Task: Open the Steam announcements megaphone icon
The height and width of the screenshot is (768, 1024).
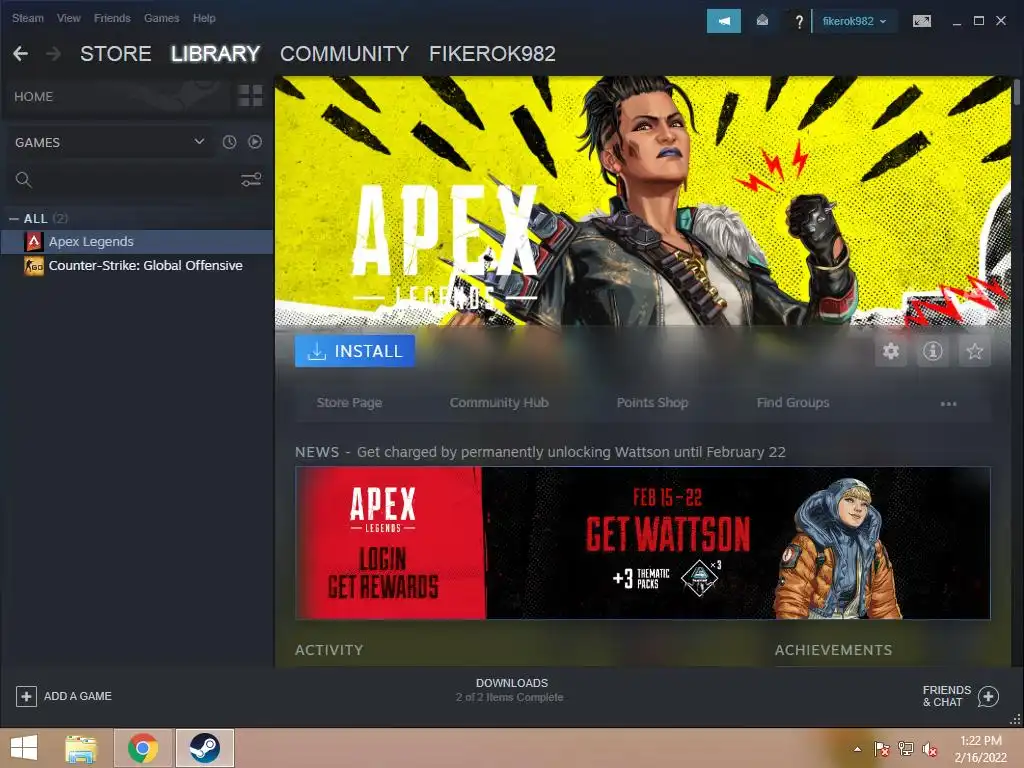Action: click(724, 21)
